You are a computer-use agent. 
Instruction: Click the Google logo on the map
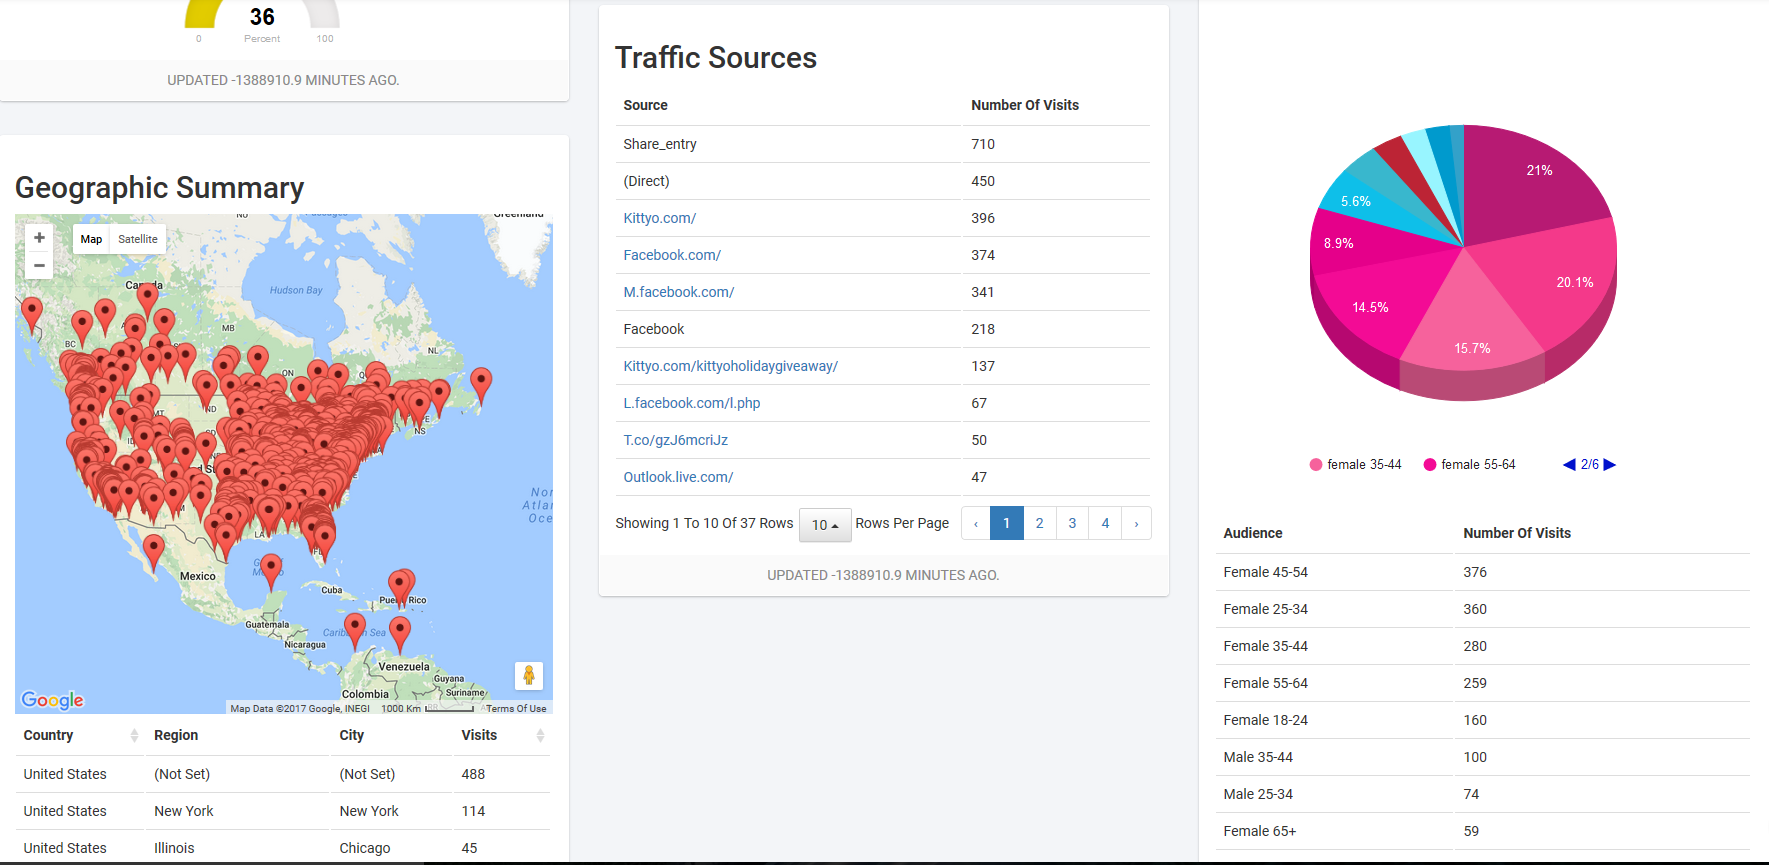[53, 700]
